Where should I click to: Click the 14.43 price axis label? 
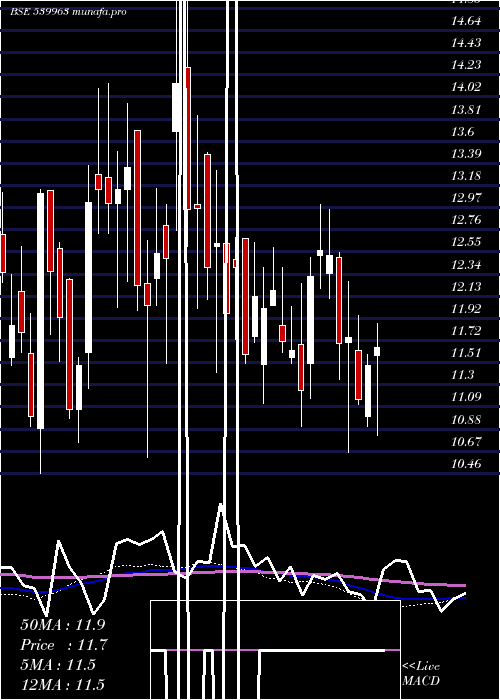click(467, 43)
